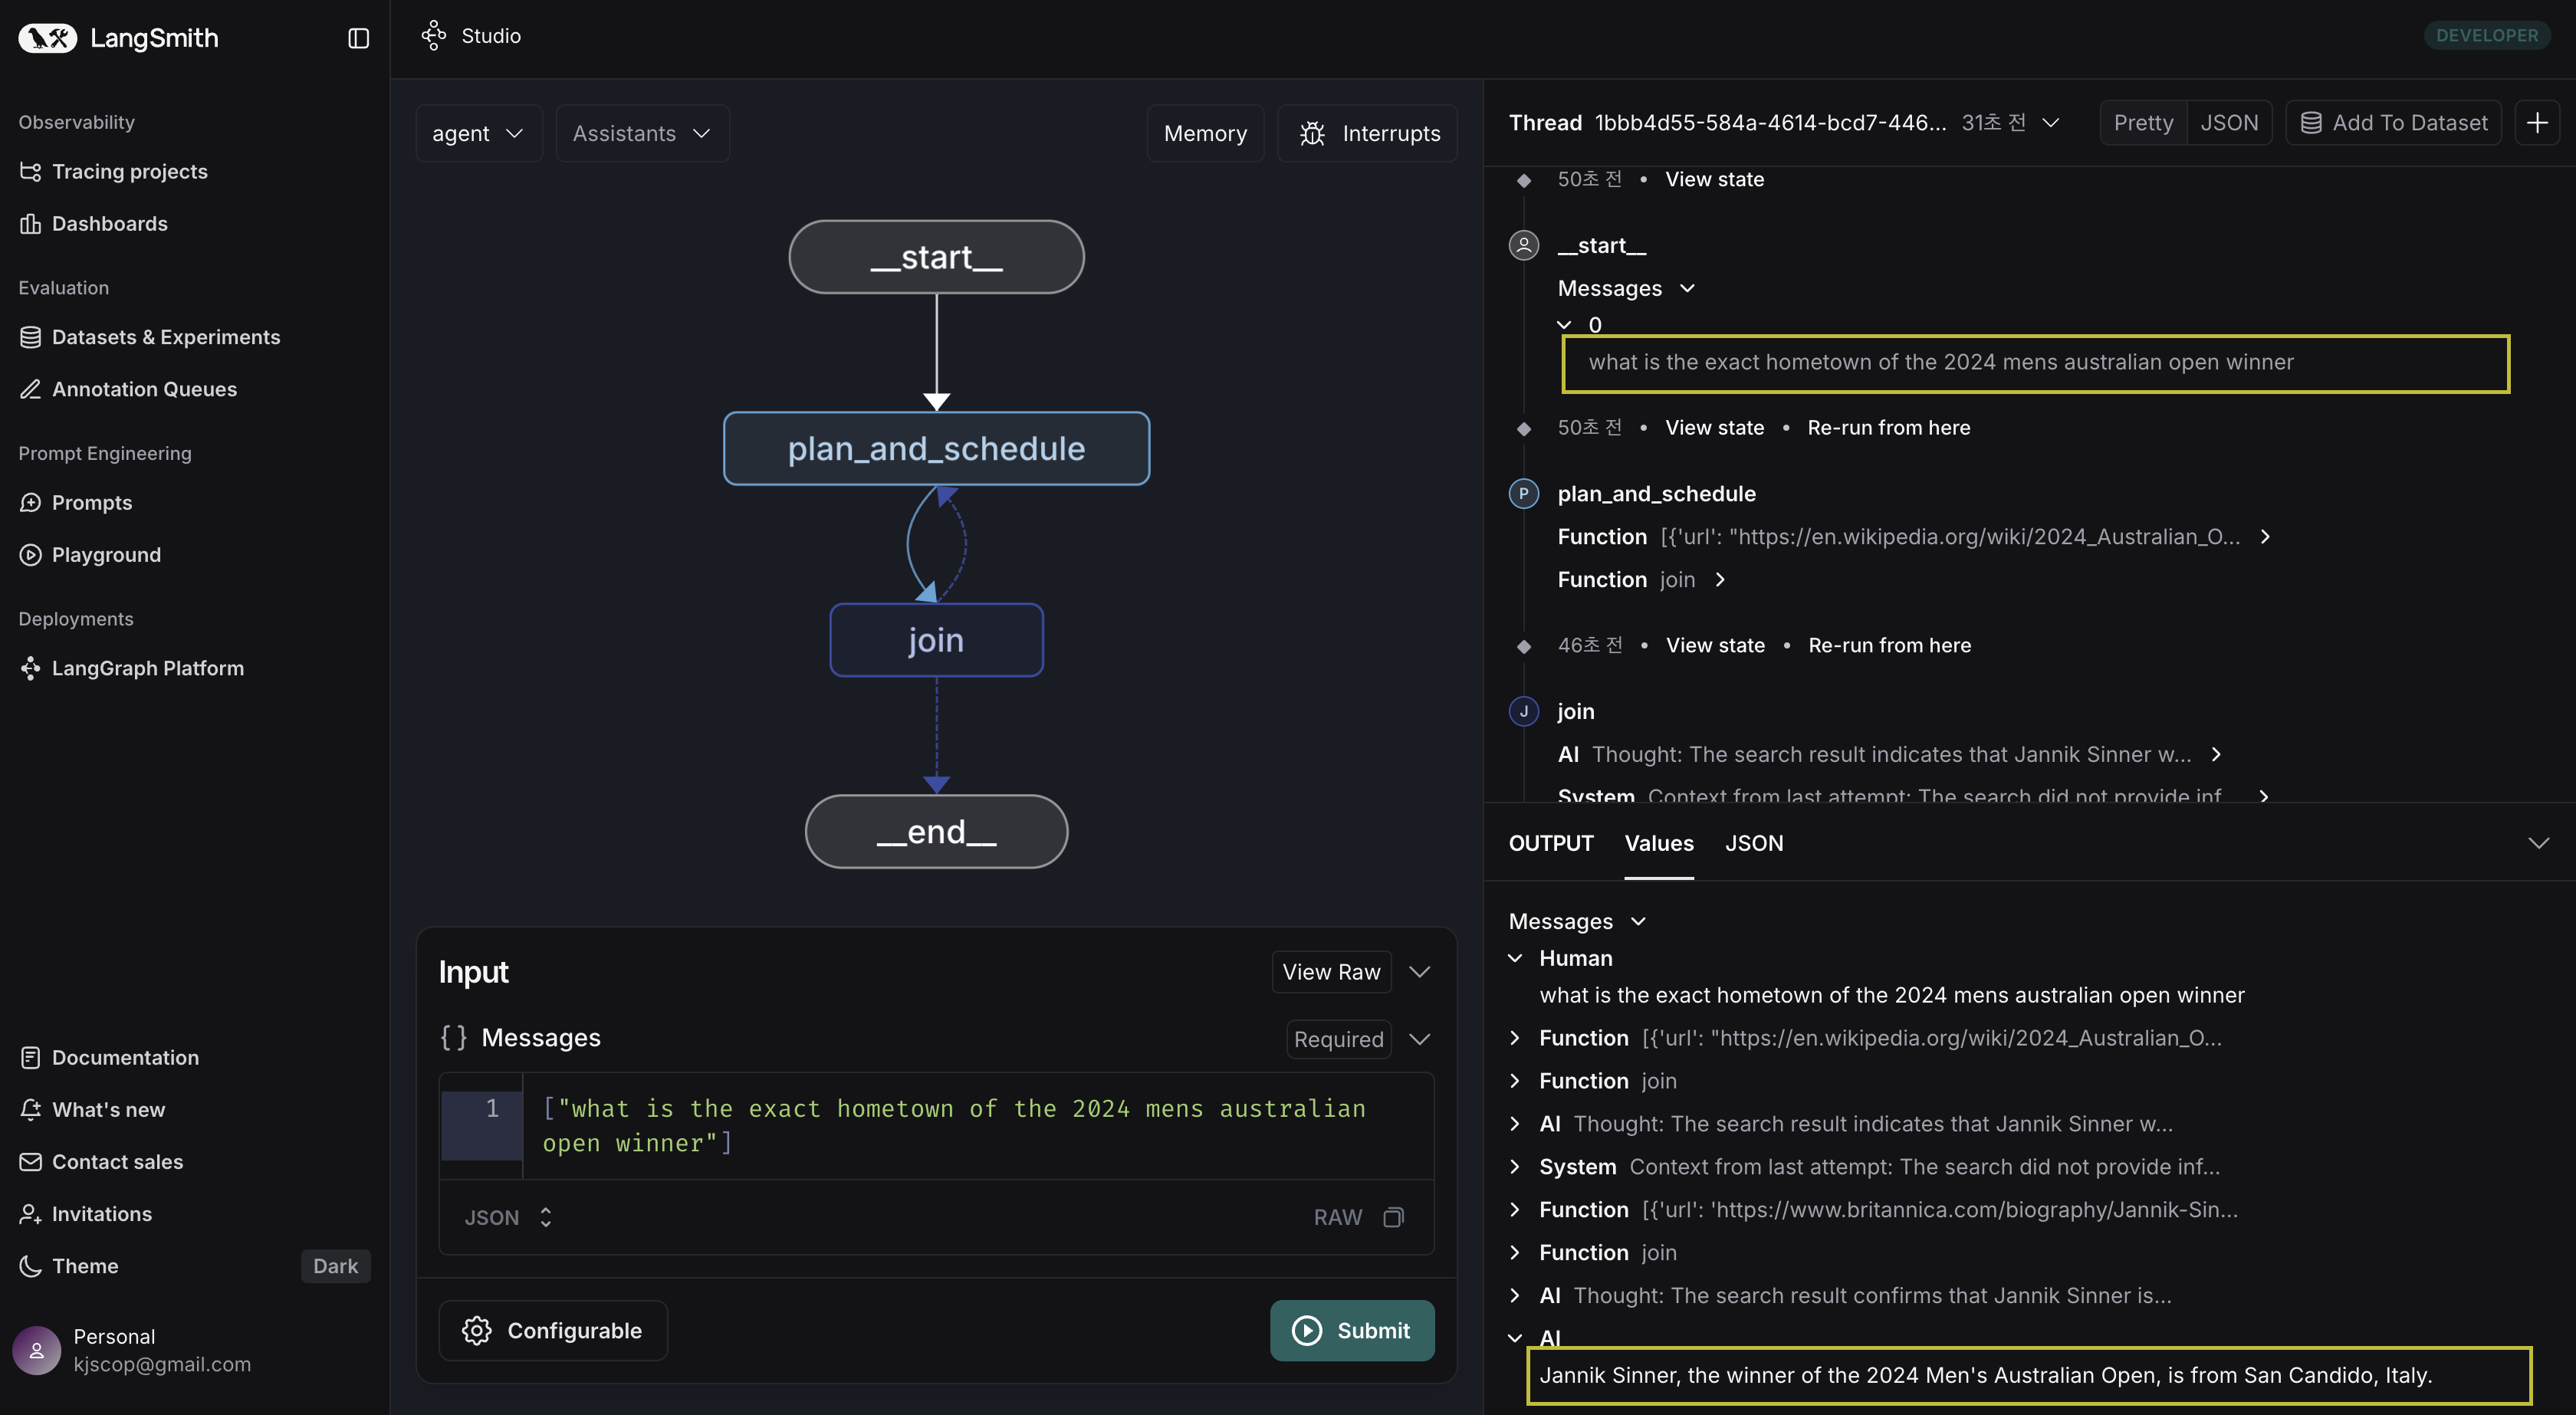Viewport: 2576px width, 1415px height.
Task: Collapse message index 0 chevron
Action: pyautogui.click(x=1565, y=325)
